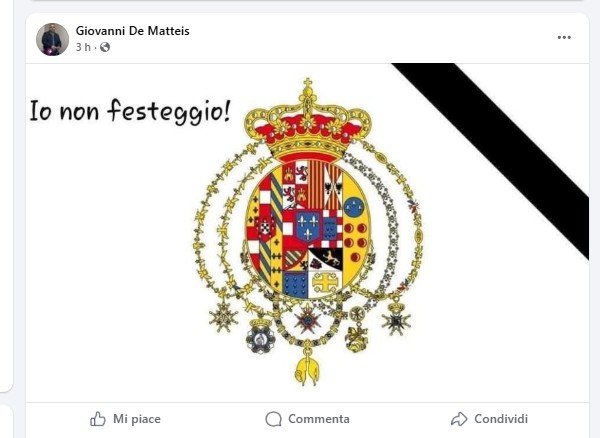This screenshot has width=600, height=438.
Task: Open the coat of arms post image
Action: [x=307, y=233]
